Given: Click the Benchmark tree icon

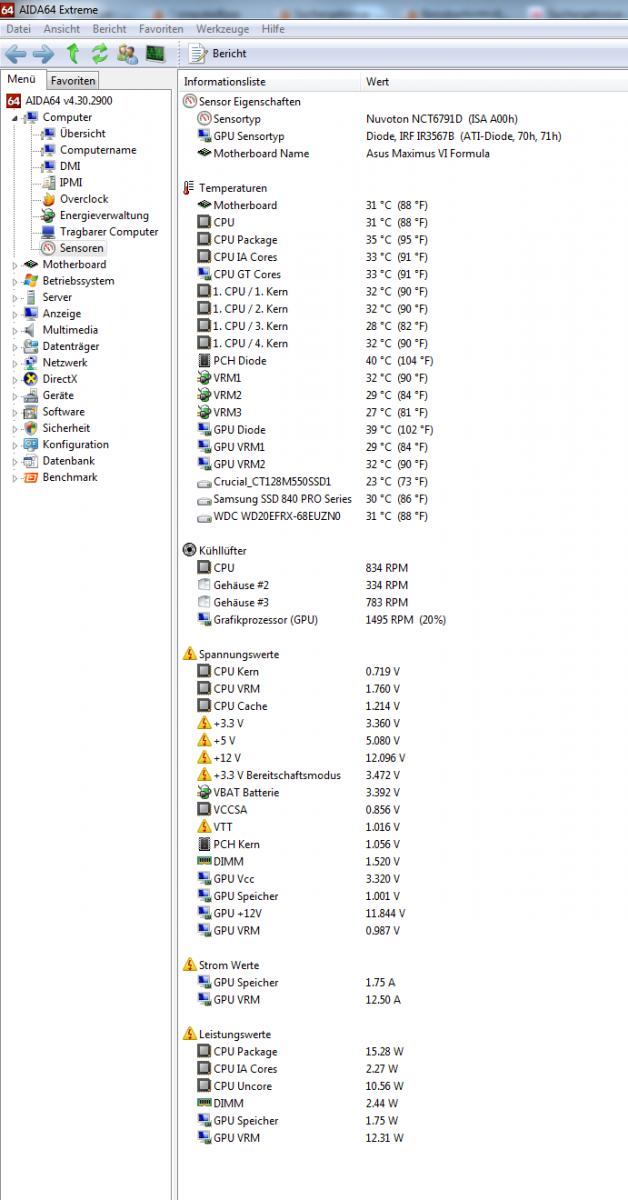Looking at the screenshot, I should coord(31,477).
